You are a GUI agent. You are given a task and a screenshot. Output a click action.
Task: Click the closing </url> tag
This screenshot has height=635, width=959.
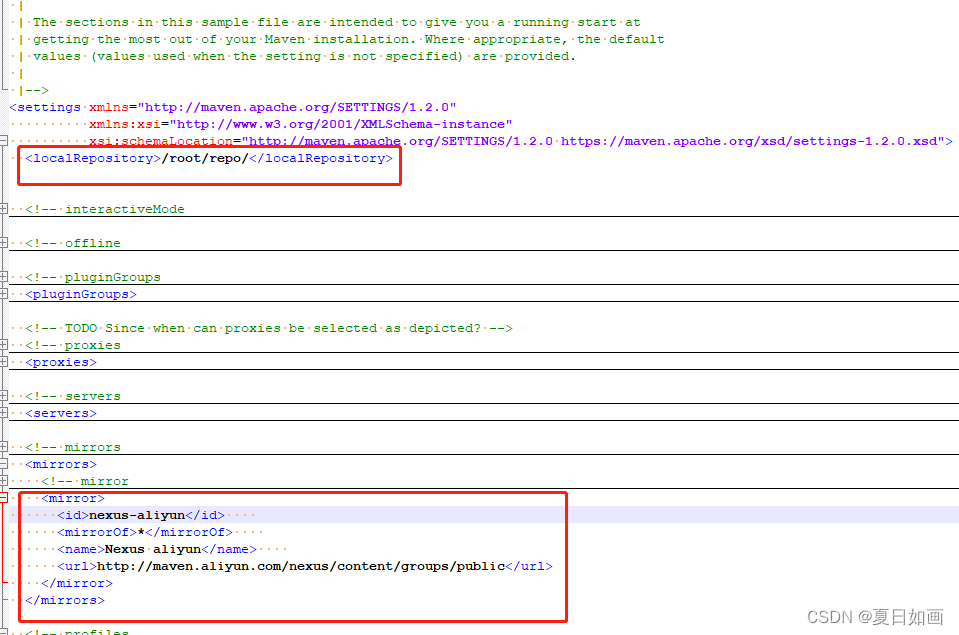[x=529, y=566]
